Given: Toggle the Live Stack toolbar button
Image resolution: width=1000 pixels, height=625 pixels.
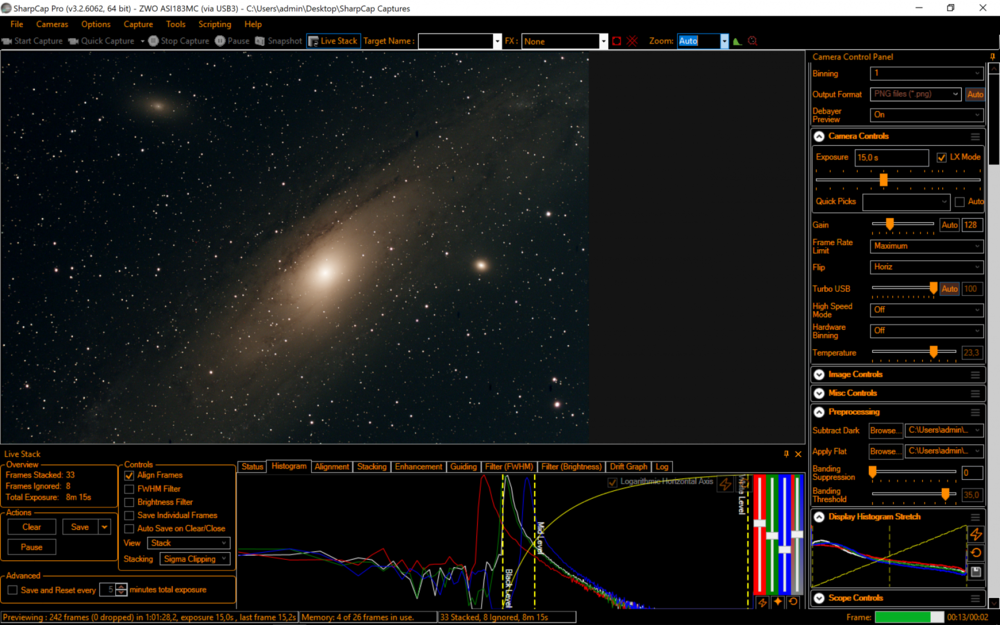Looking at the screenshot, I should click(333, 41).
